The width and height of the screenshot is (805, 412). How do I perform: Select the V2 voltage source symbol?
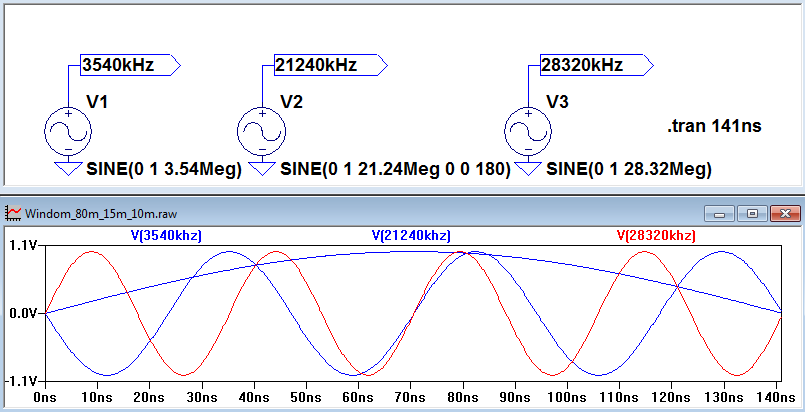[x=262, y=129]
